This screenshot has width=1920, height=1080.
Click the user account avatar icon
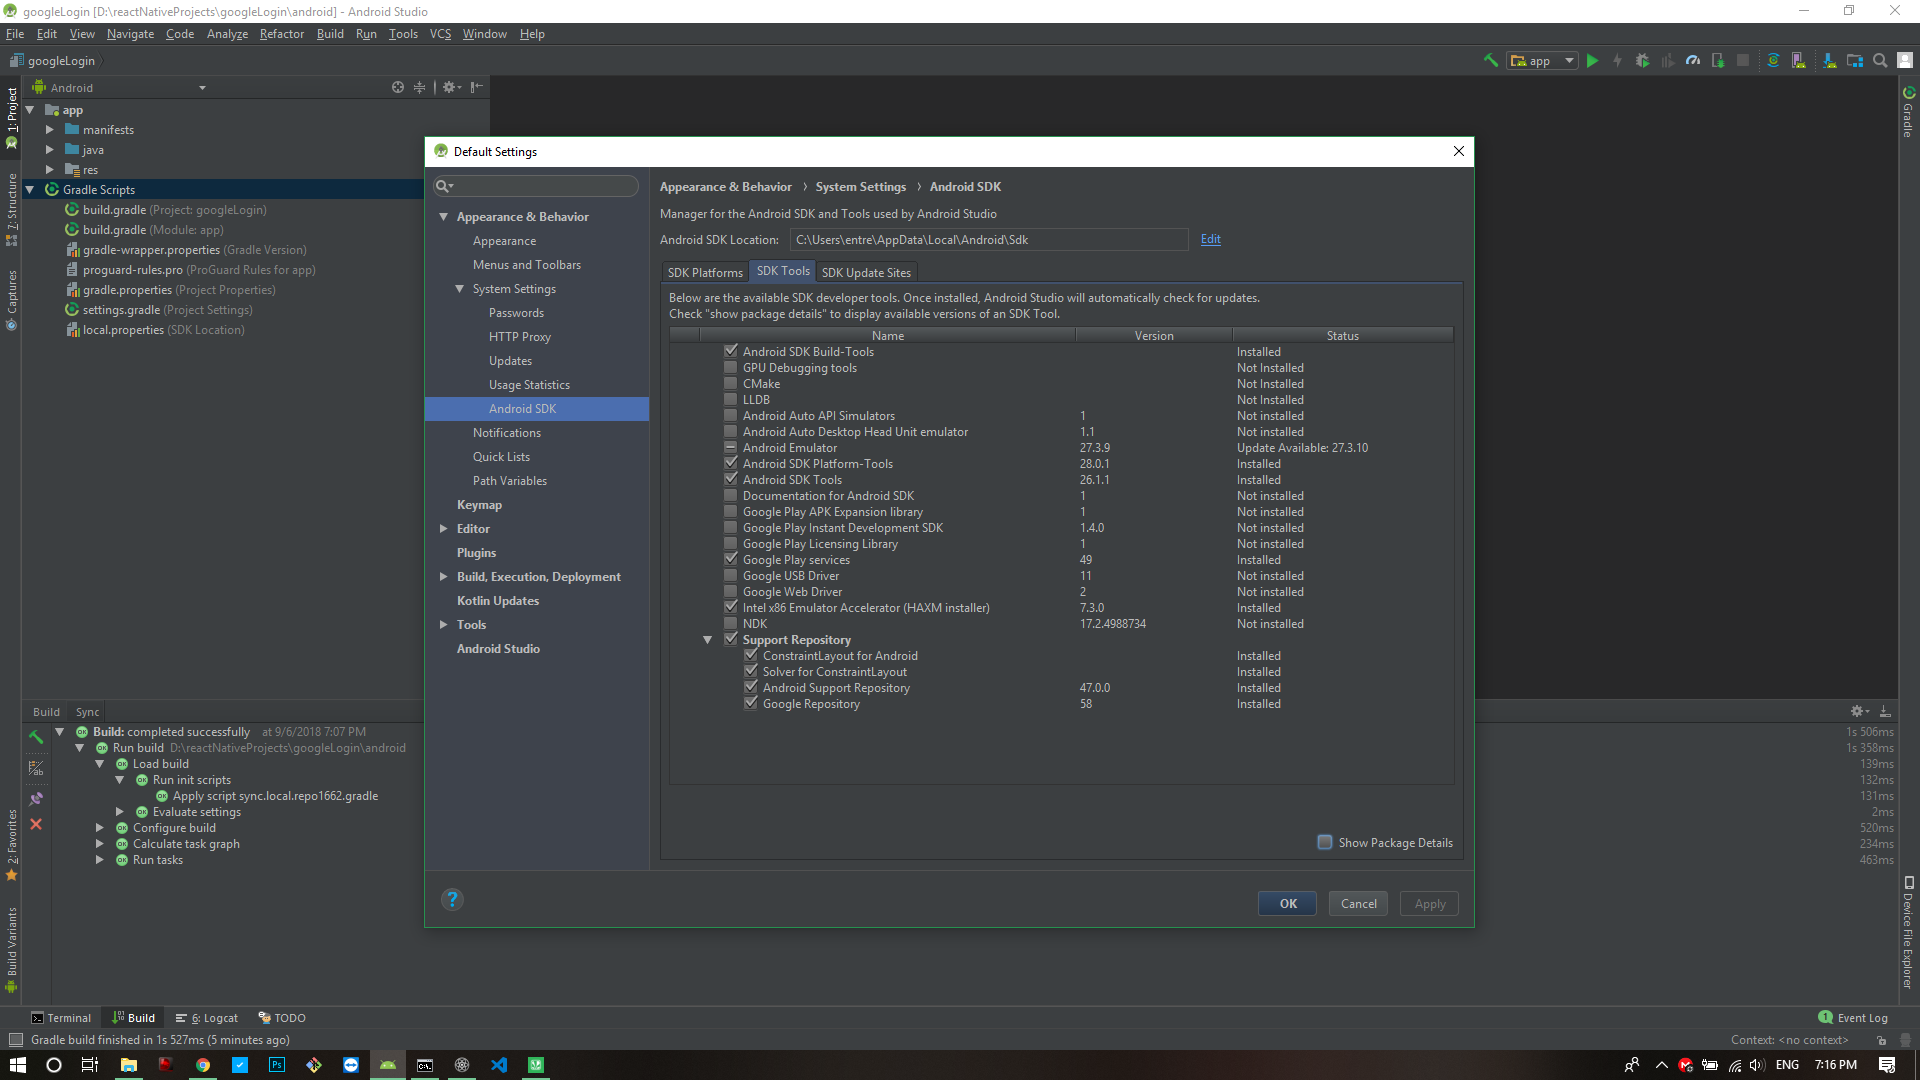coord(1906,61)
